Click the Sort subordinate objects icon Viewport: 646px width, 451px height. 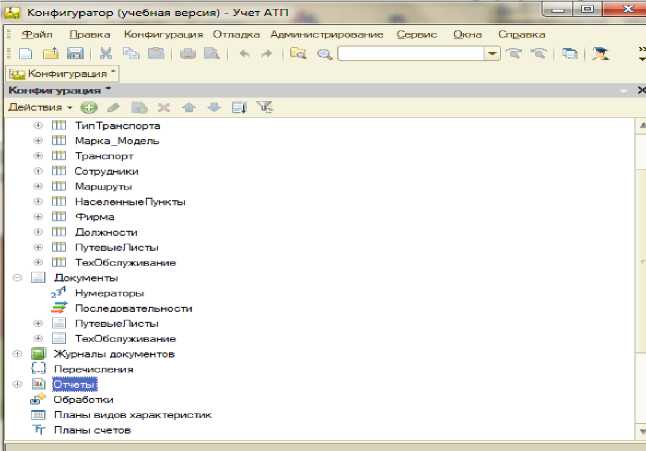coord(239,107)
